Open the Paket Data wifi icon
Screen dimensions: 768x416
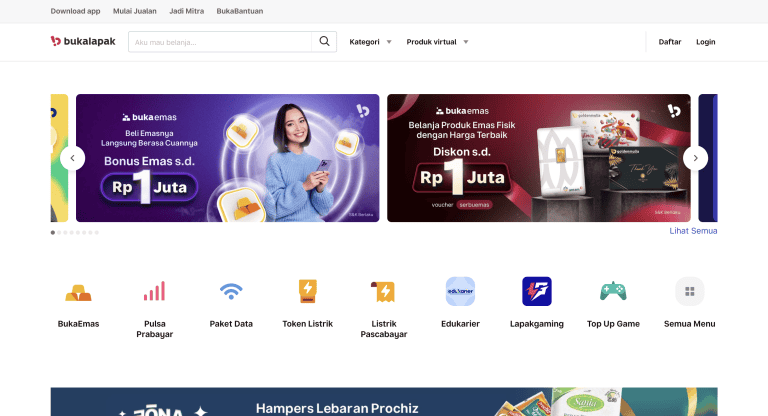(231, 292)
